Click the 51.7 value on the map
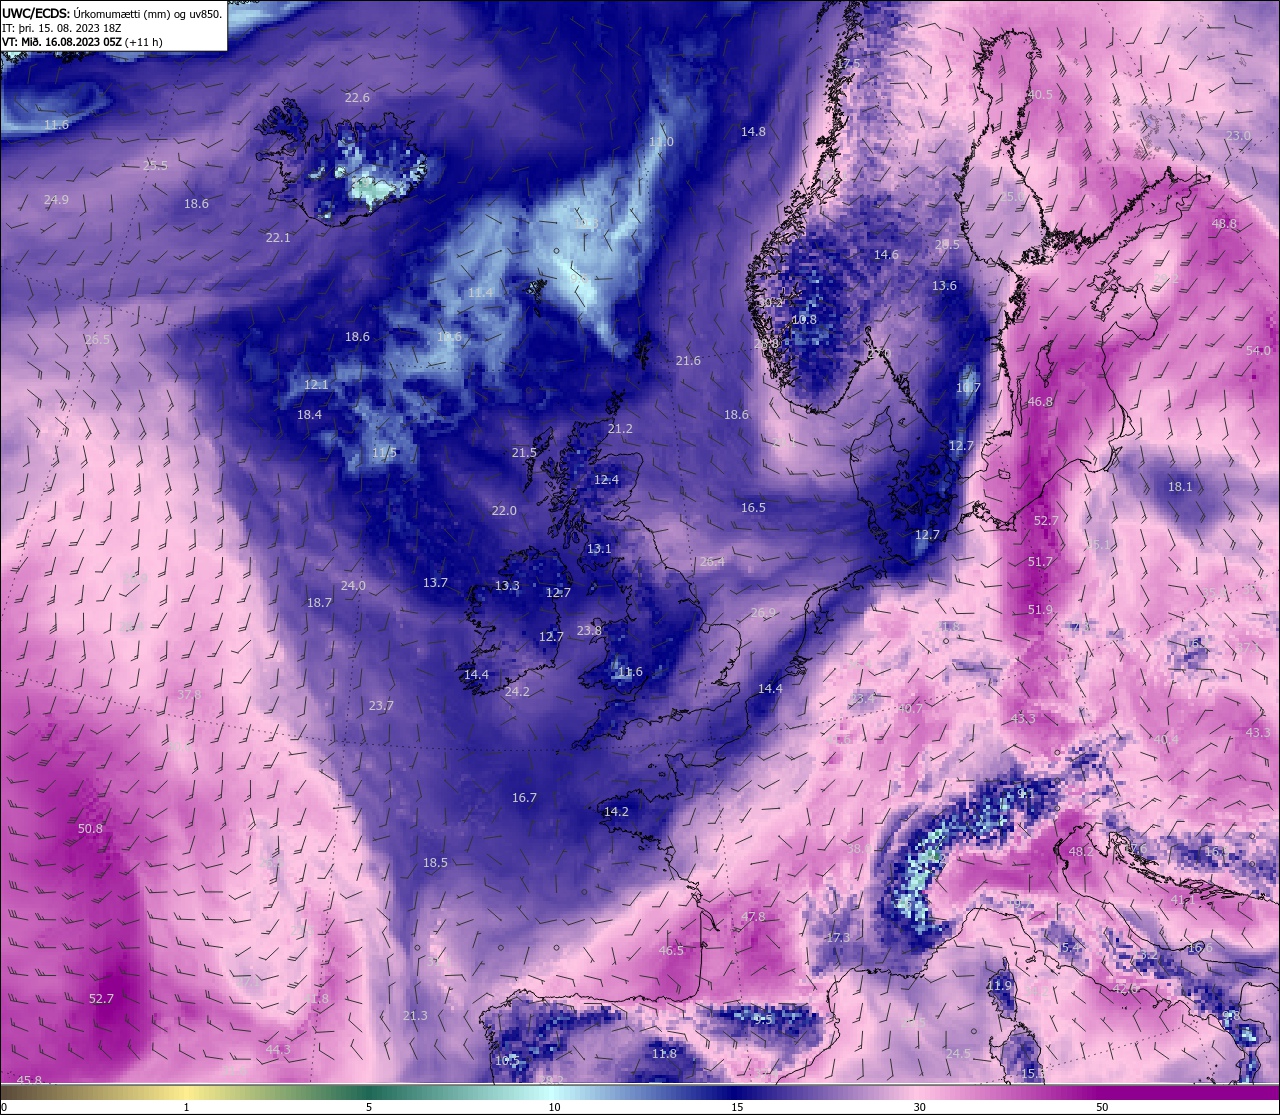Image resolution: width=1280 pixels, height=1115 pixels. (x=1040, y=562)
